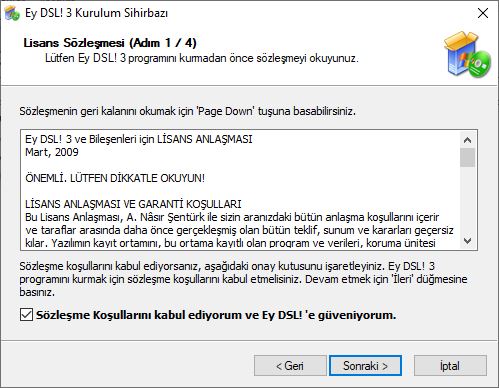This screenshot has height=388, width=499.
Task: Cancel setup with the İptal button
Action: (450, 366)
